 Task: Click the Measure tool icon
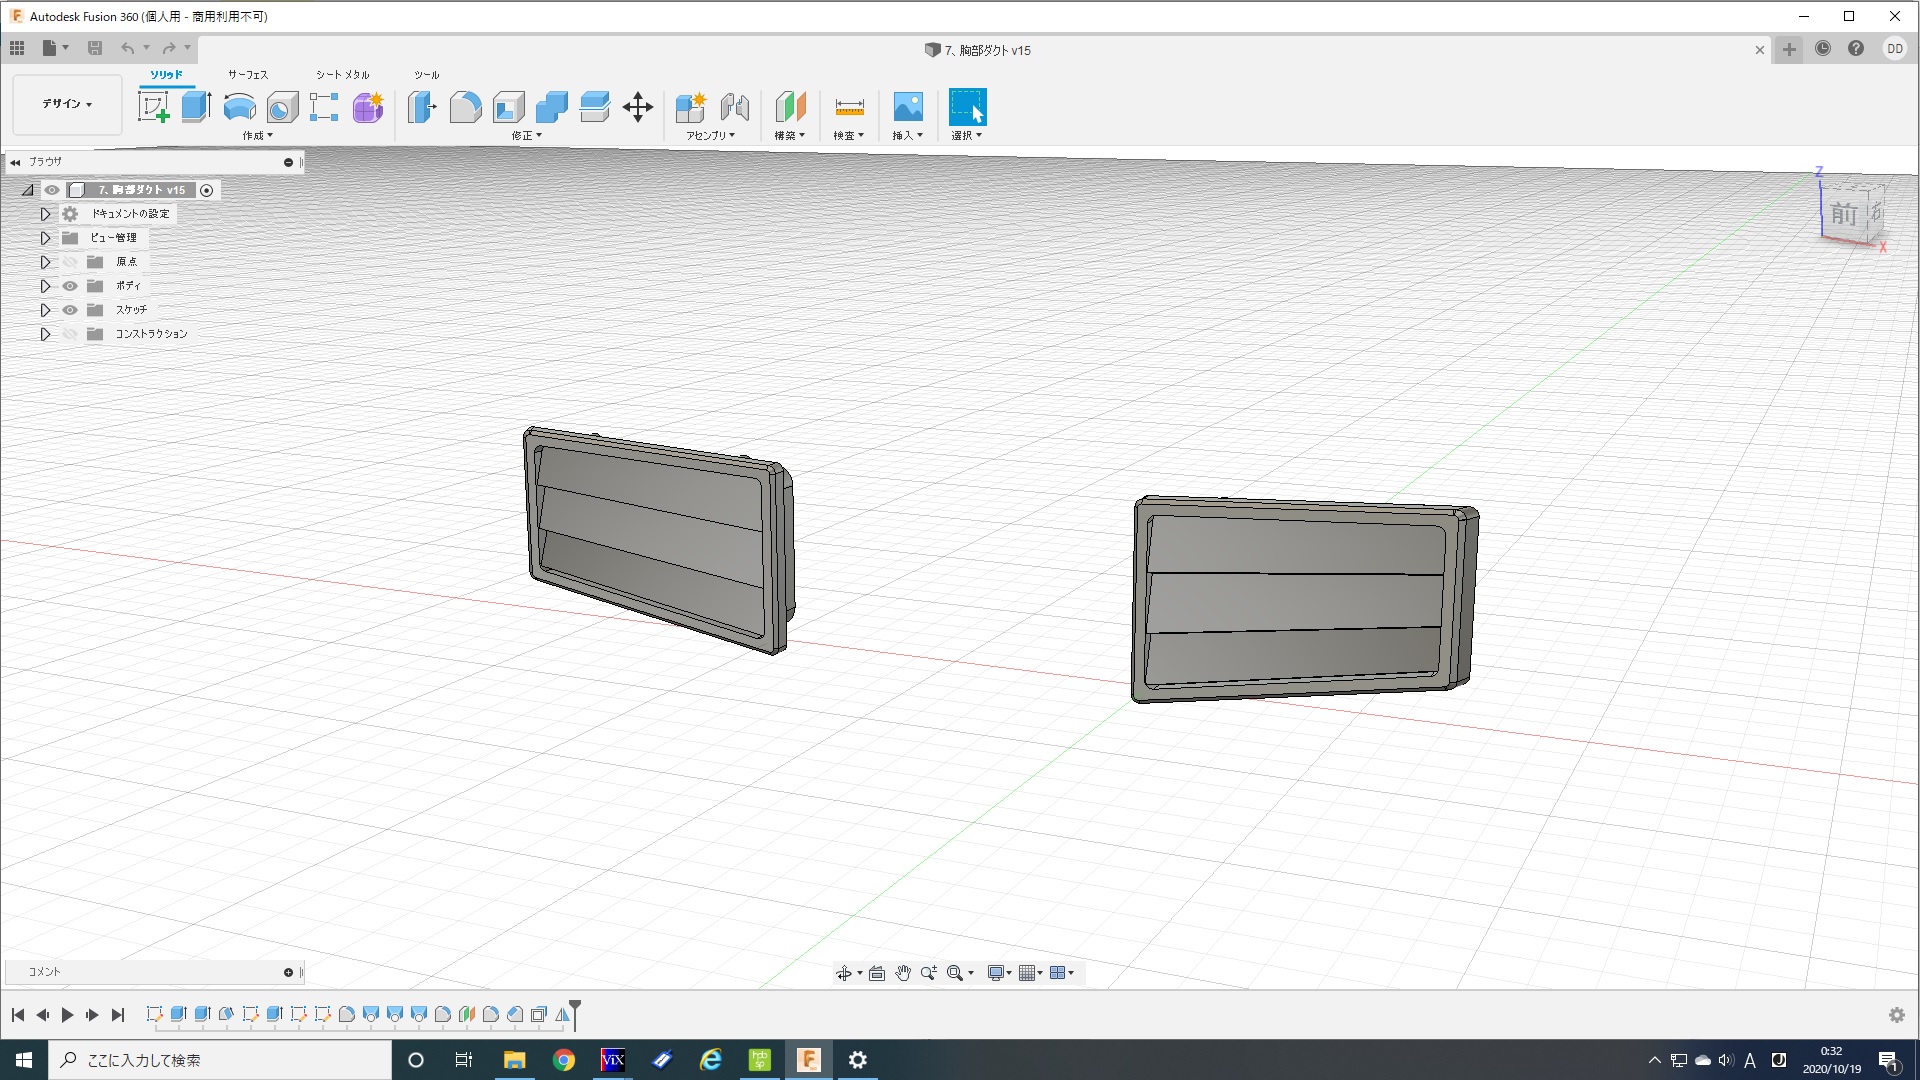[x=849, y=107]
